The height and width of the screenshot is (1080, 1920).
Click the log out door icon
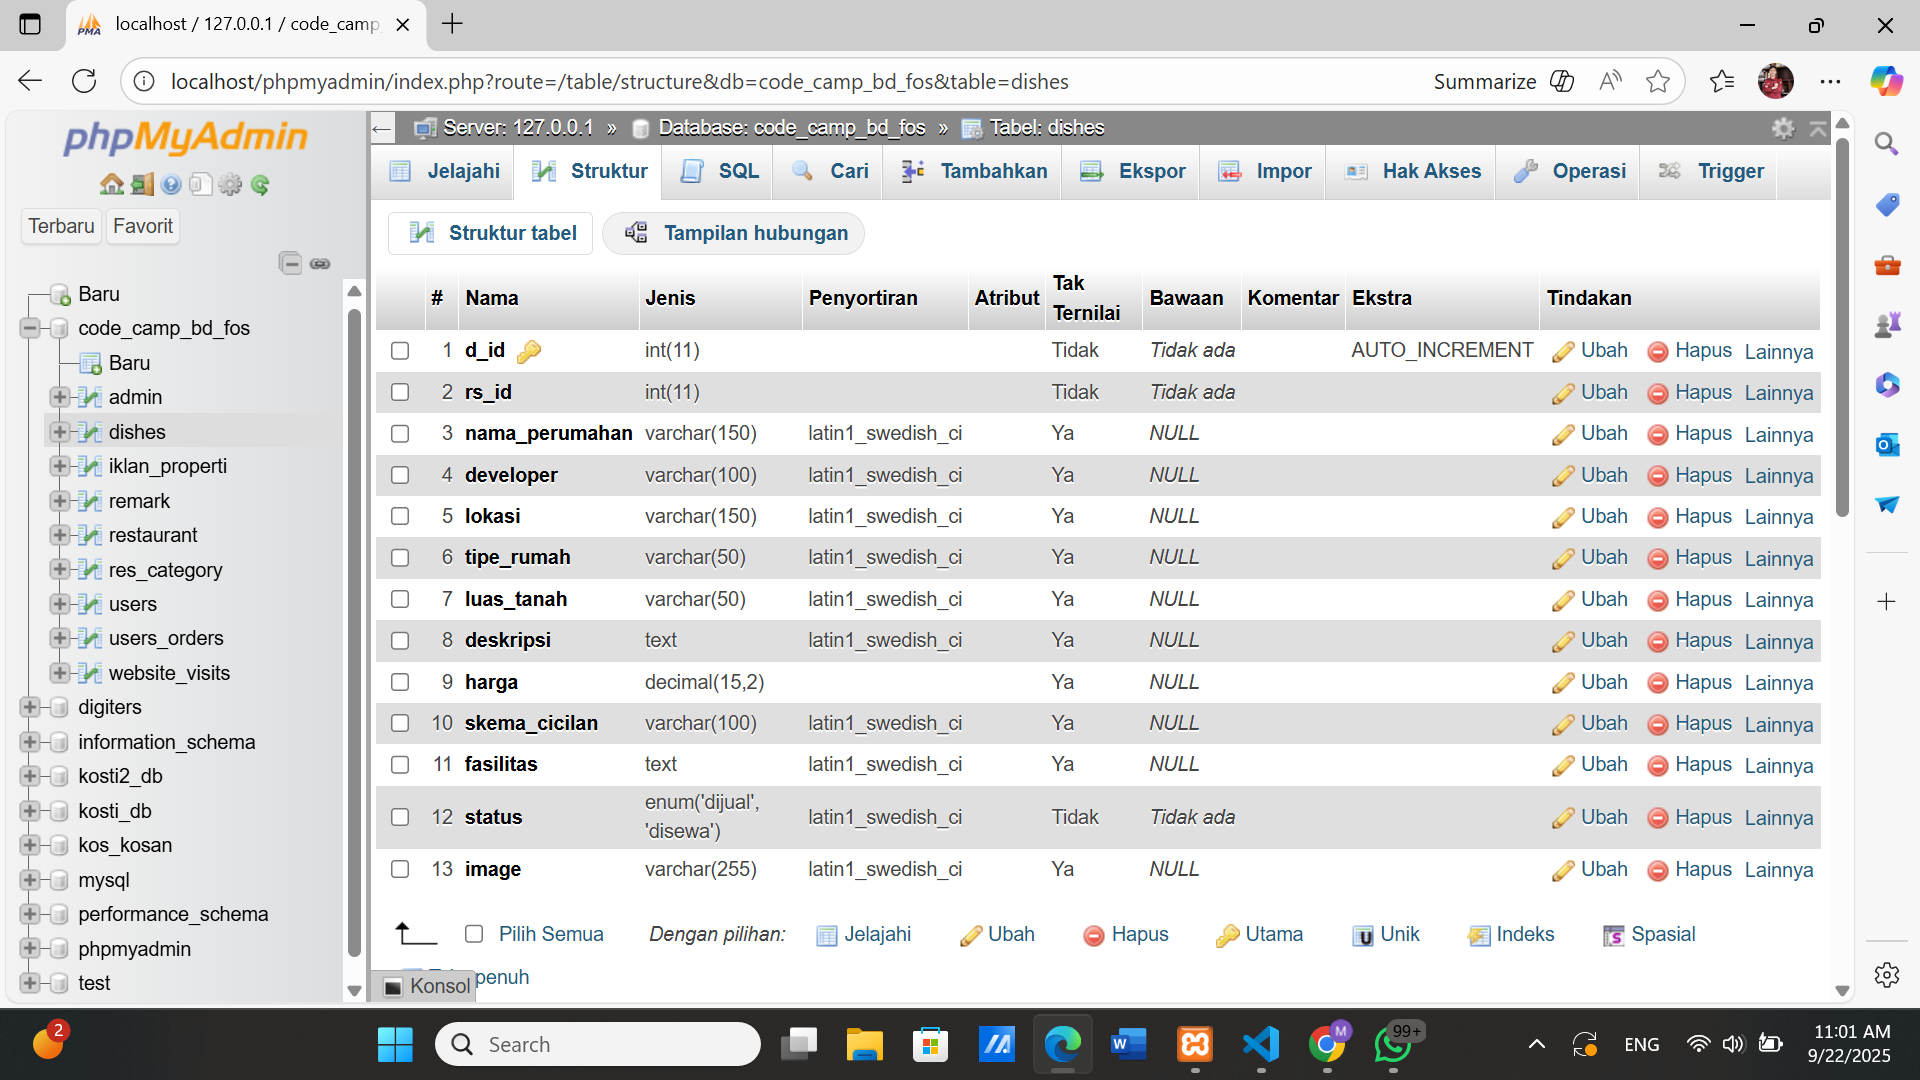[142, 184]
